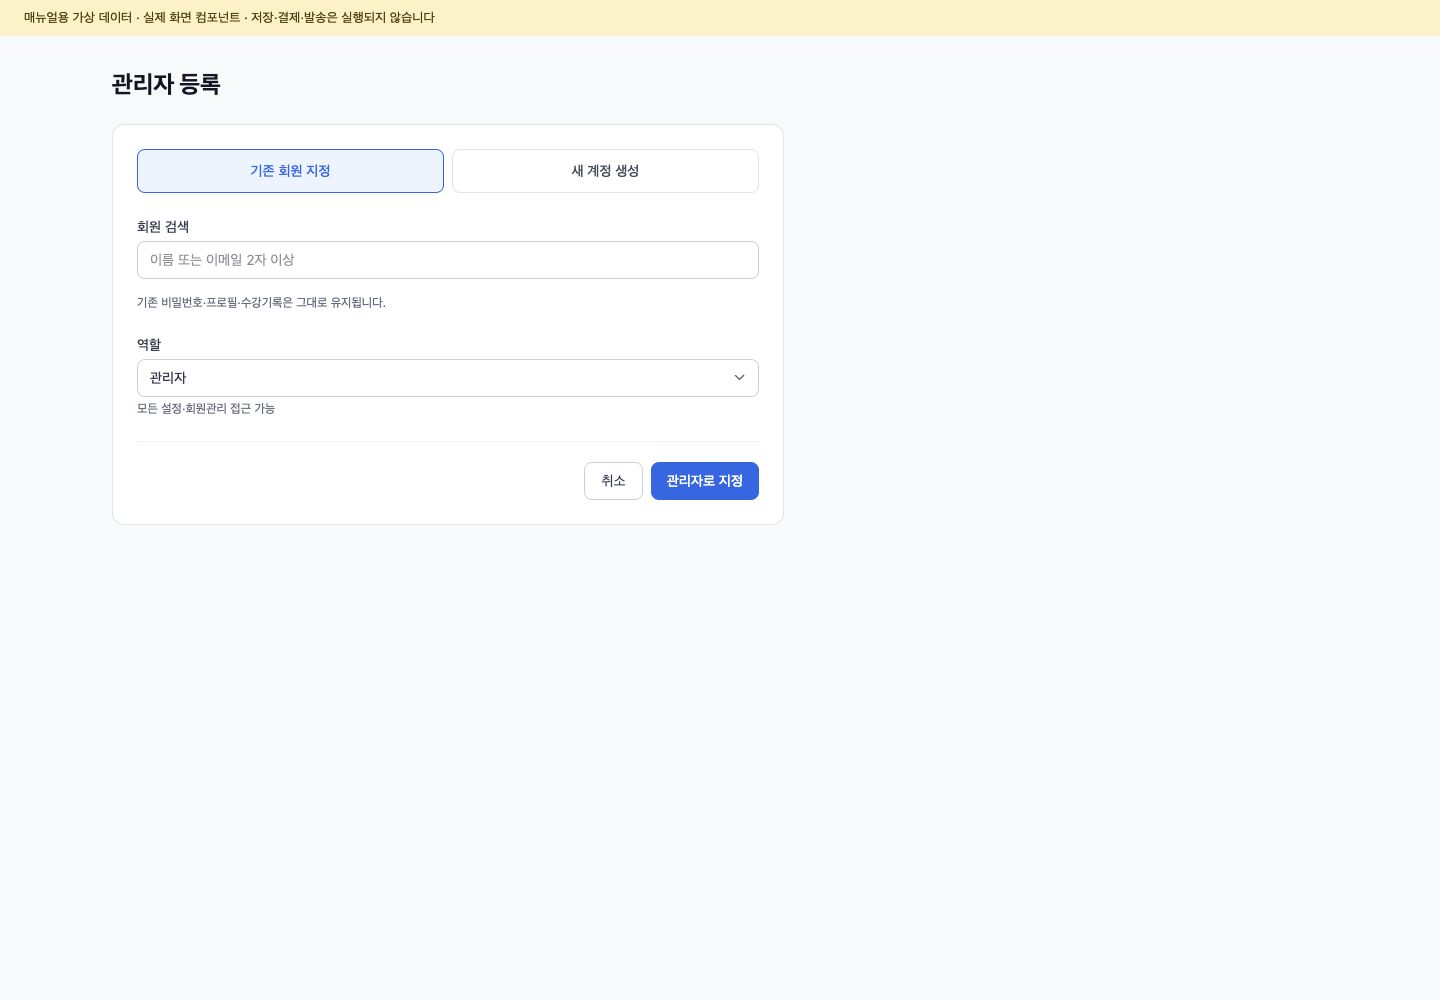Image resolution: width=1440 pixels, height=1000 pixels.
Task: Click the note 모든 설정·회원관리 접근 가능
Action: 206,408
